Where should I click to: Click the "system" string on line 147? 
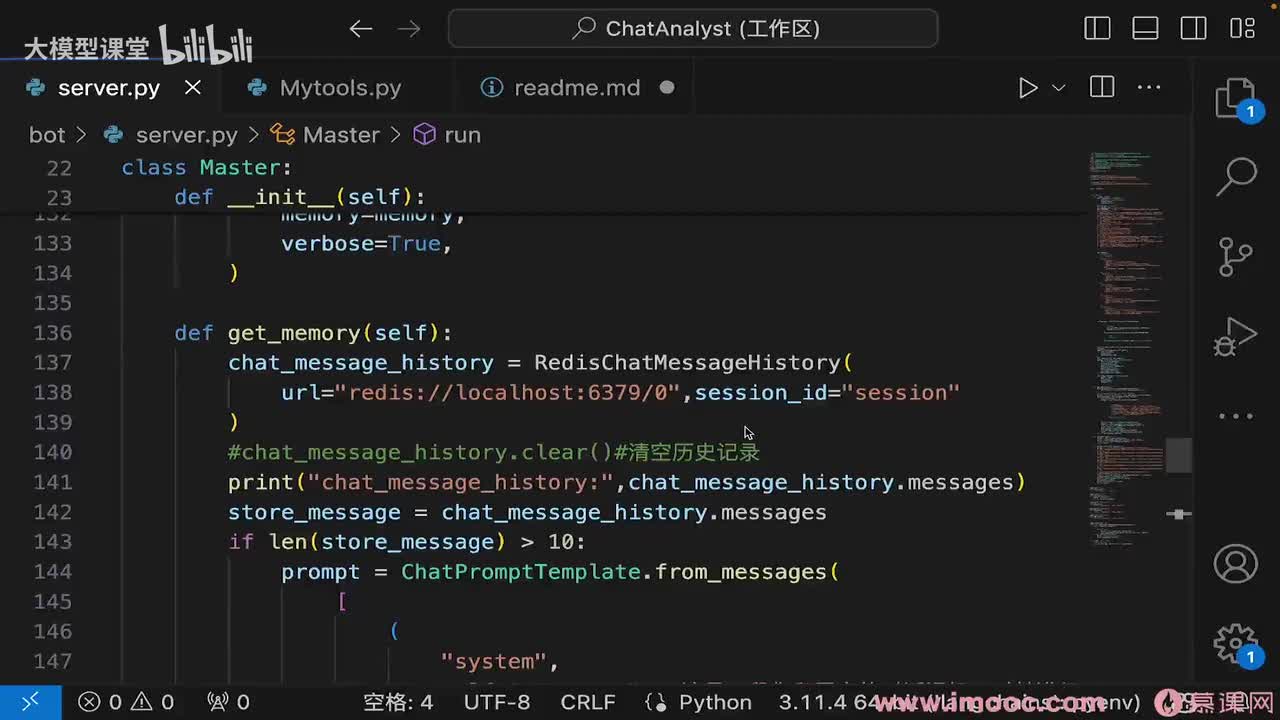coord(494,662)
